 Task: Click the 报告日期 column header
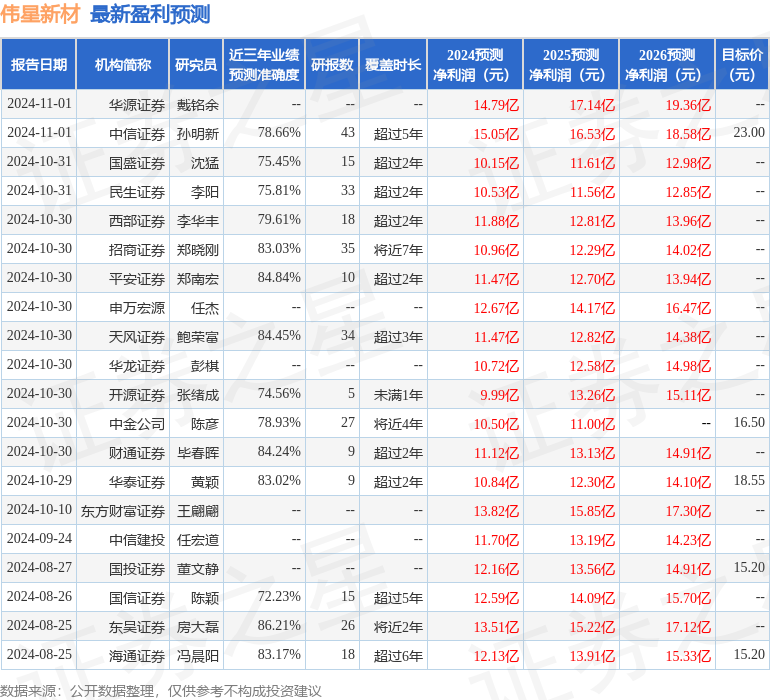[x=38, y=64]
